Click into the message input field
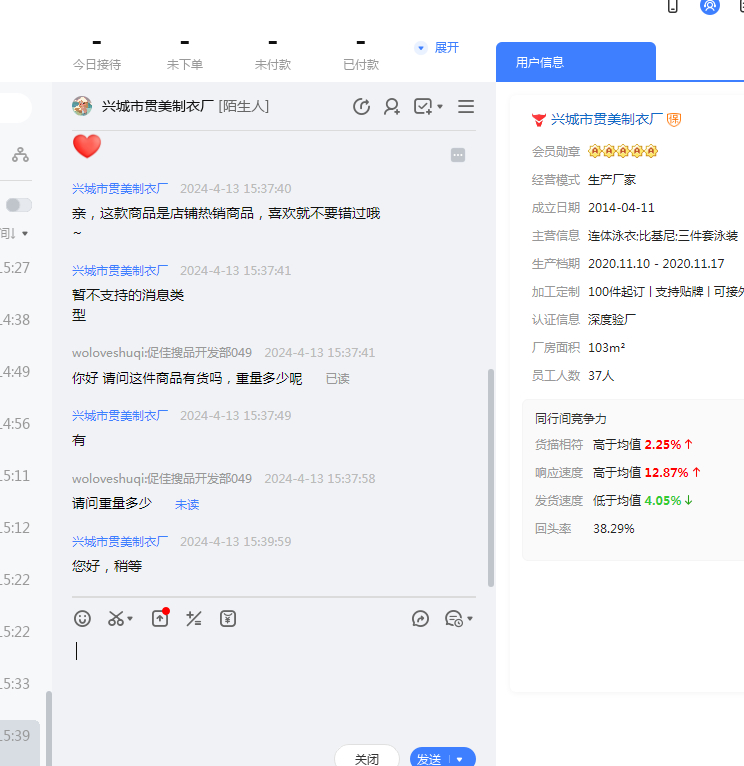744x766 pixels. (270, 680)
